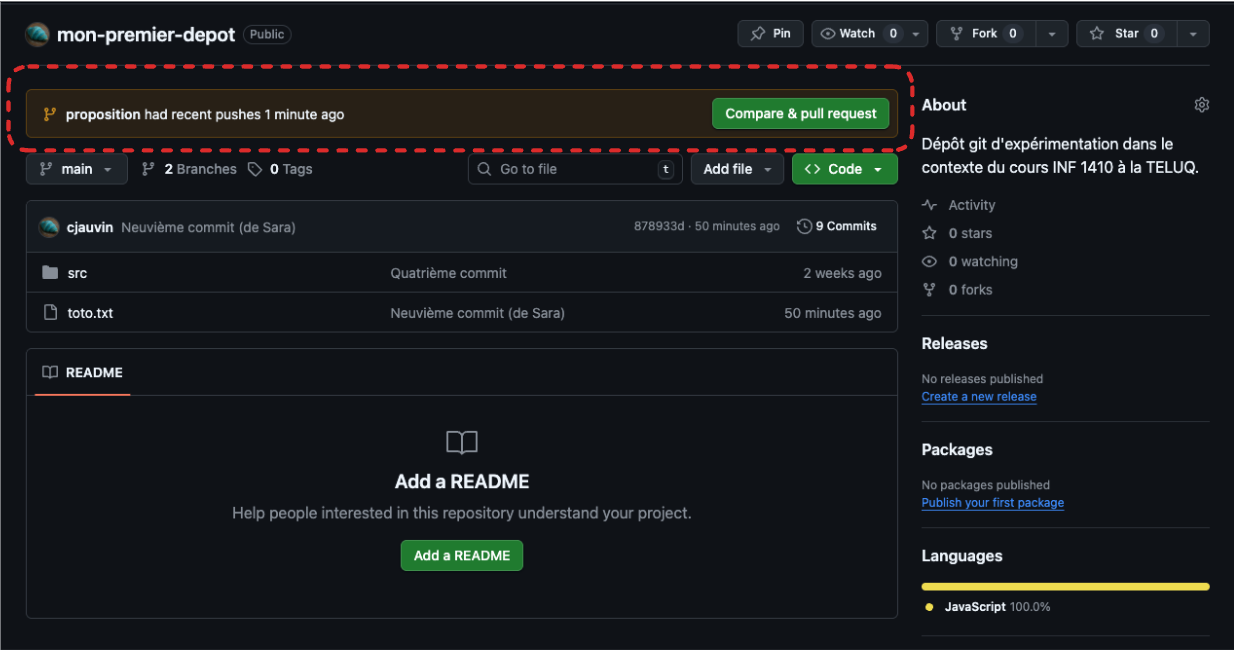Click the src folder icon
The height and width of the screenshot is (650, 1234).
[x=50, y=273]
